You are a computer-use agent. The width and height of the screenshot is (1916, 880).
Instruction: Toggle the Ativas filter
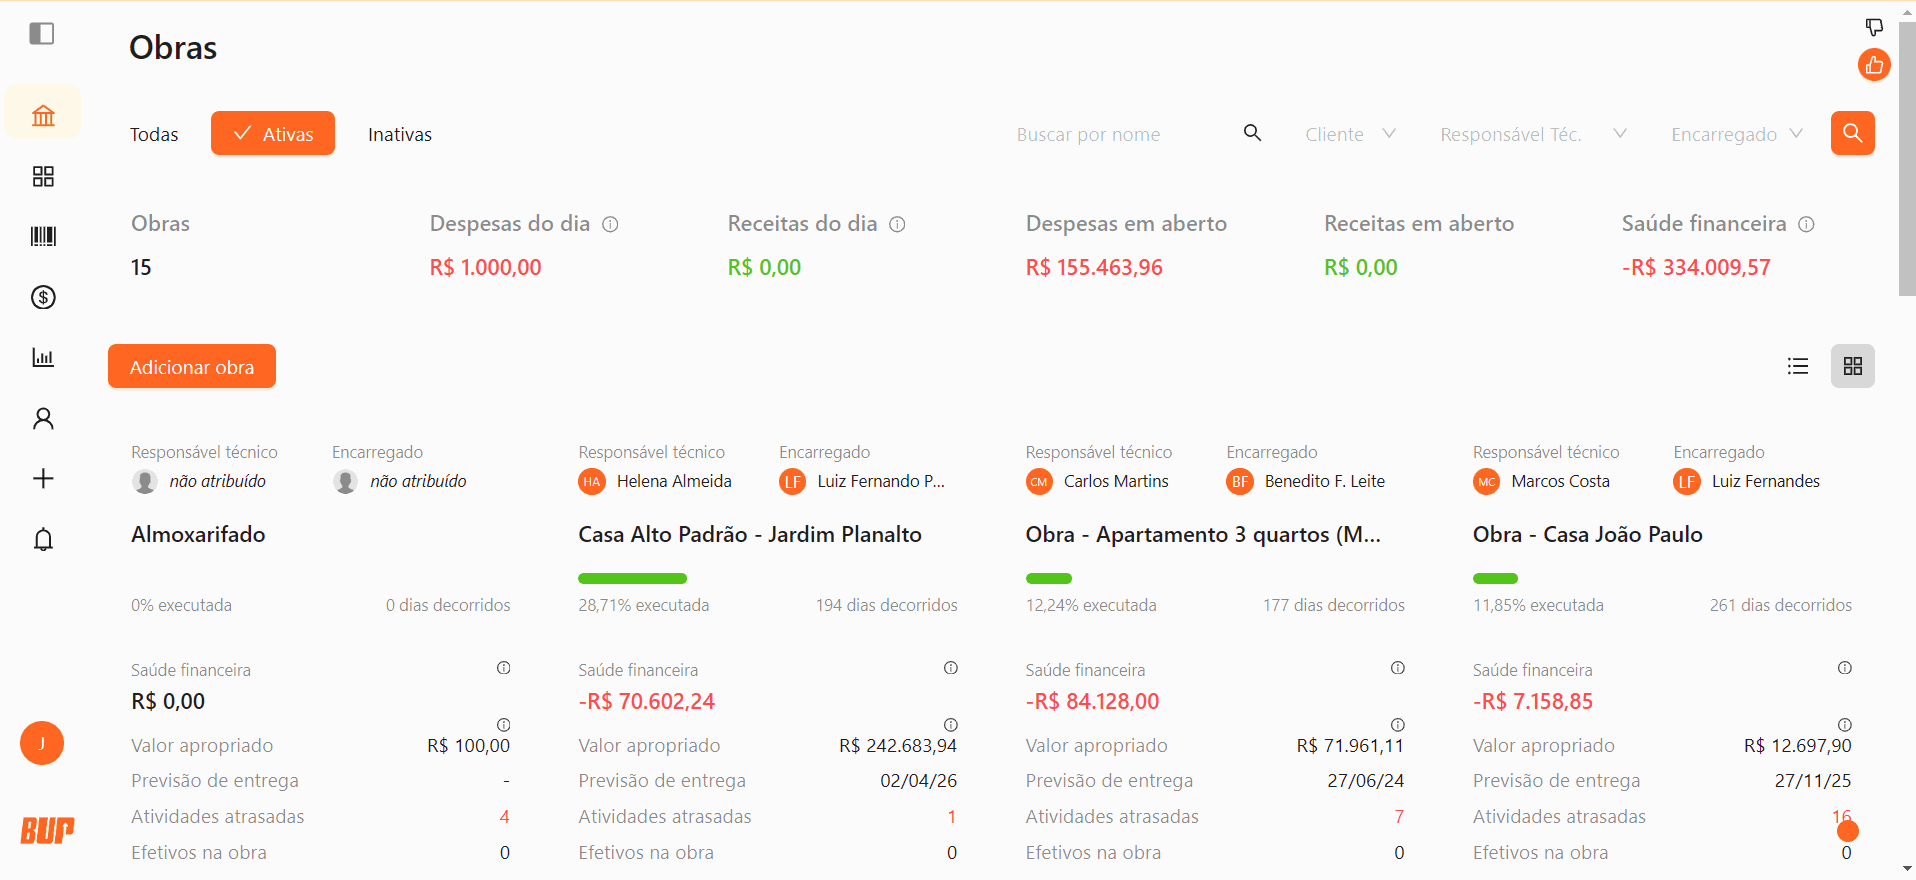click(x=273, y=134)
